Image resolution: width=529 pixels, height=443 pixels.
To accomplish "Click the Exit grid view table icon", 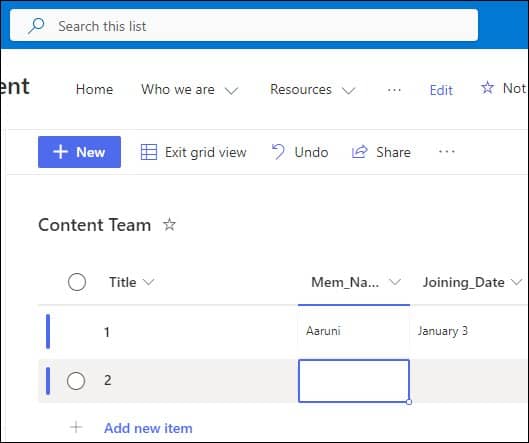I will pyautogui.click(x=149, y=152).
